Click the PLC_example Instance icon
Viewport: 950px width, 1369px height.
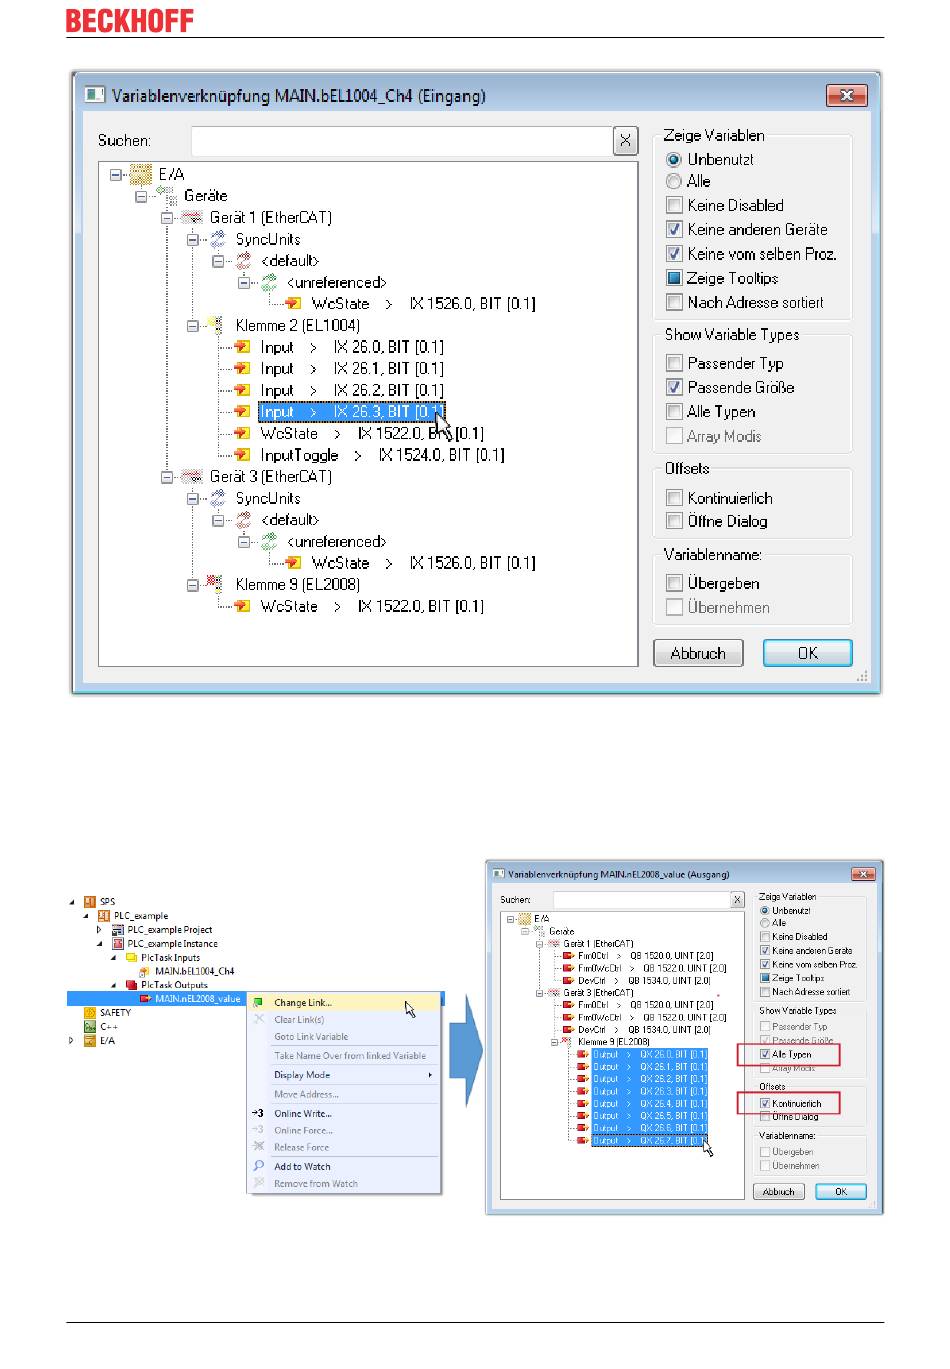pyautogui.click(x=118, y=943)
